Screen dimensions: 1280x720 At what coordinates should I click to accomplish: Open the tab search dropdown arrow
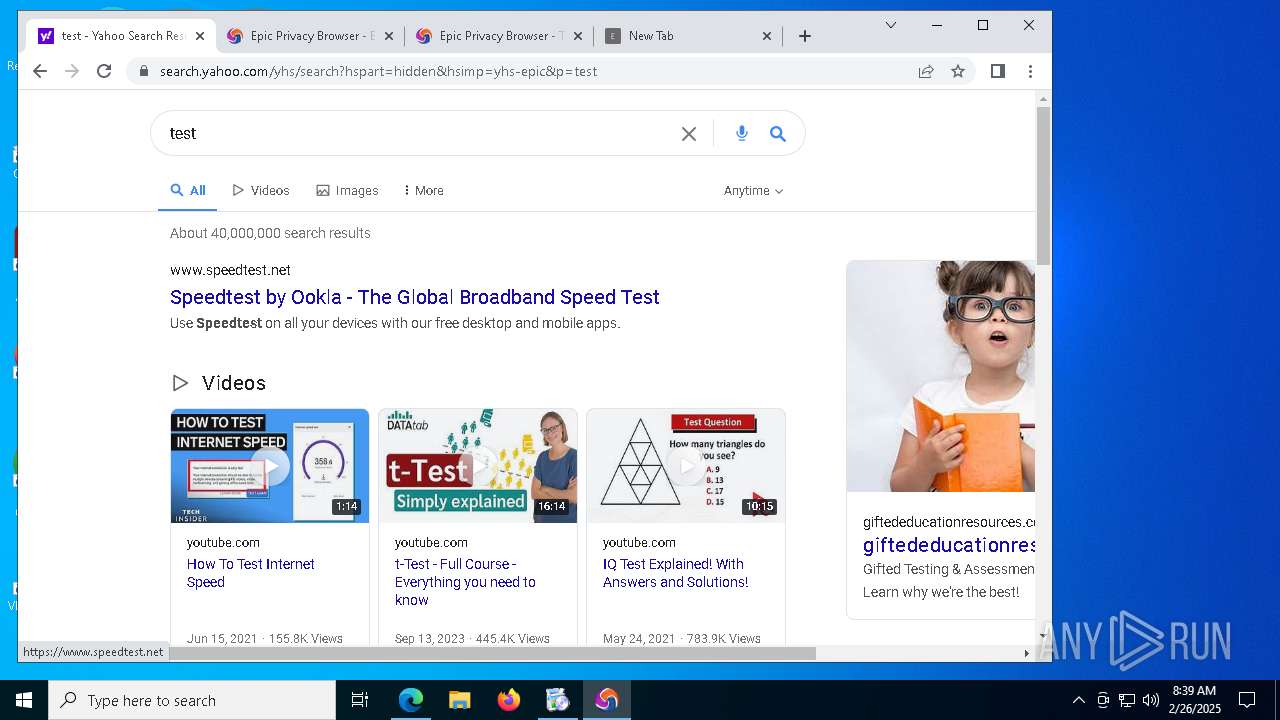[x=891, y=25]
